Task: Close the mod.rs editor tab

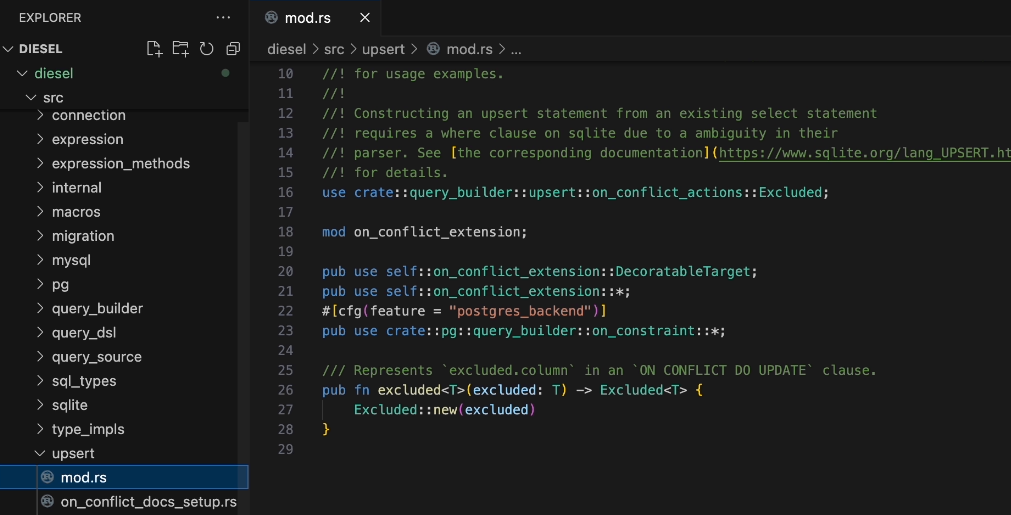Action: [x=364, y=18]
